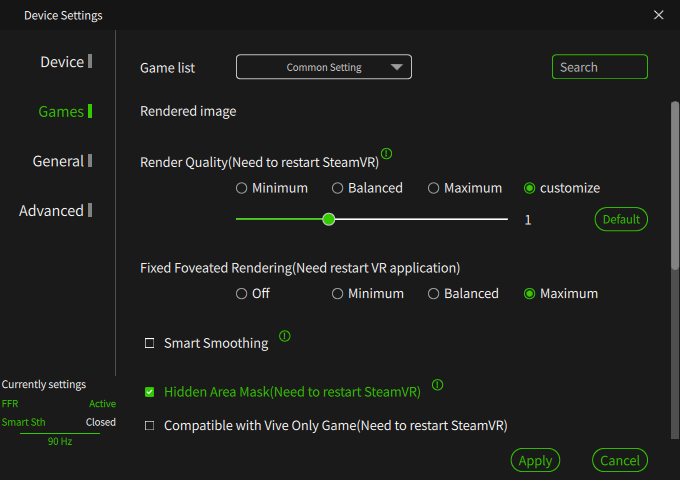Open the Game list dropdown
680x480 pixels.
click(x=324, y=67)
